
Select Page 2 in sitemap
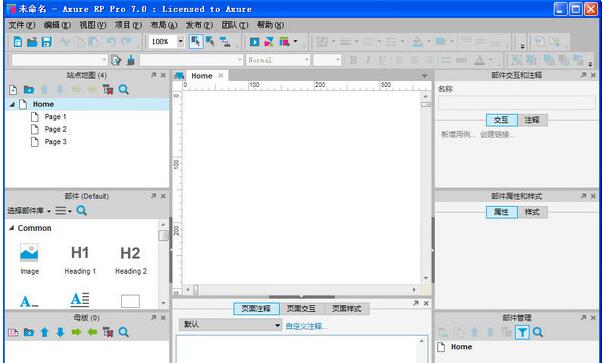pyautogui.click(x=55, y=129)
